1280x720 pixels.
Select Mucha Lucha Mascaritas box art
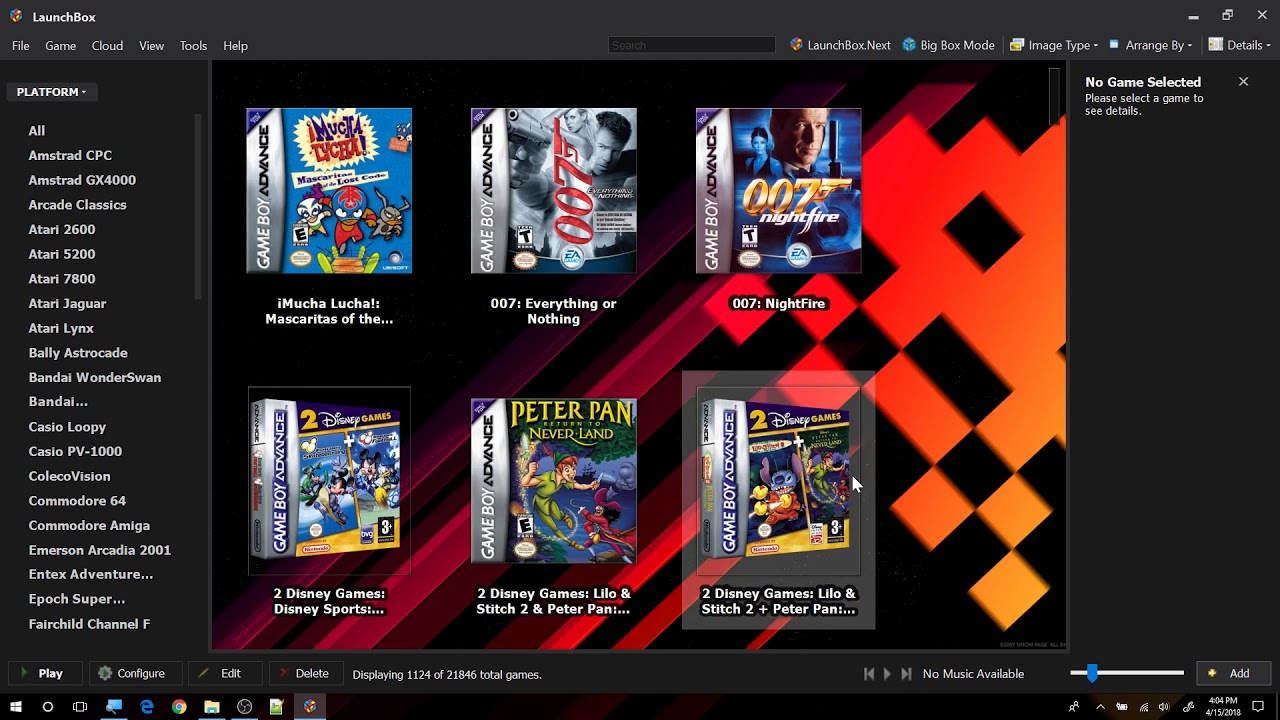pos(329,191)
